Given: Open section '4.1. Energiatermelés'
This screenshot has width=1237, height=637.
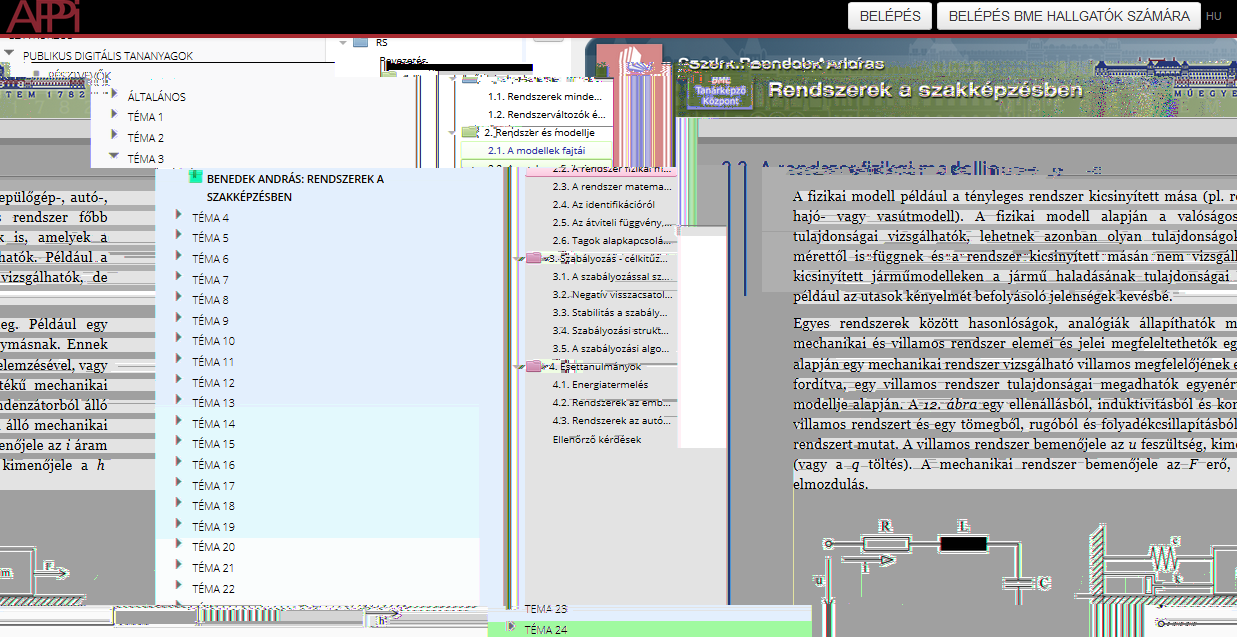Looking at the screenshot, I should pos(600,384).
